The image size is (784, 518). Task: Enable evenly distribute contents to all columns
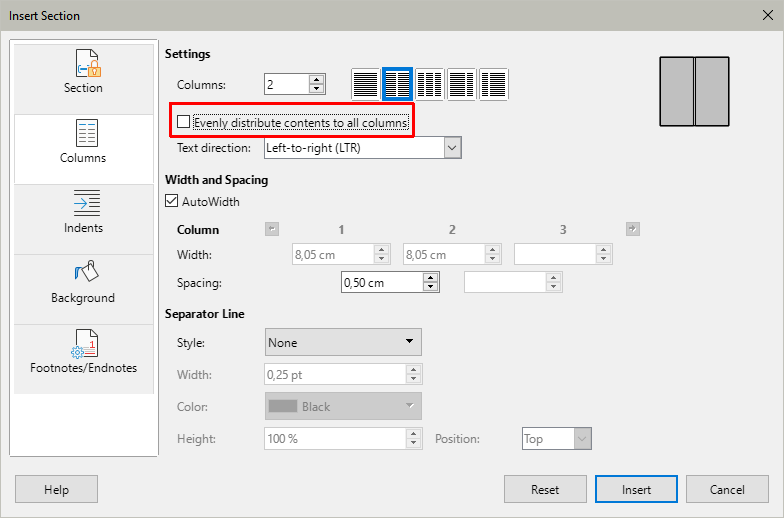click(x=183, y=122)
